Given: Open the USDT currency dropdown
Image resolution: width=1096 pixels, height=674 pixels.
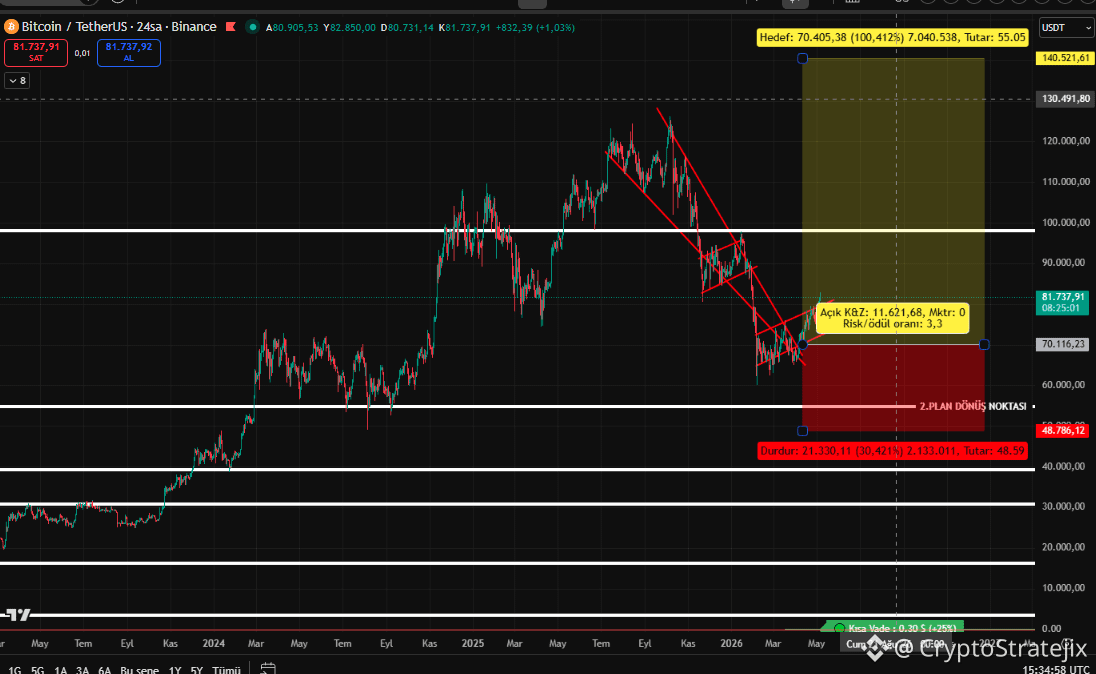Looking at the screenshot, I should 1066,27.
